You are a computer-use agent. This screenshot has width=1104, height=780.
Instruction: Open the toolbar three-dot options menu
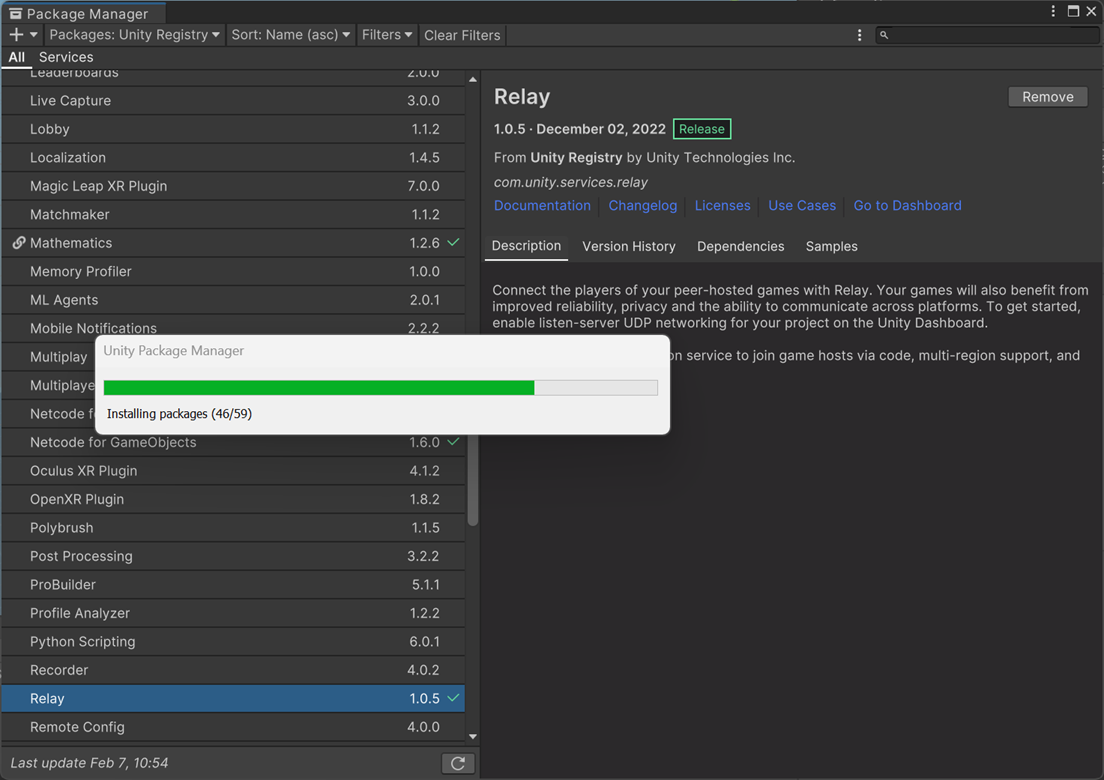click(859, 35)
